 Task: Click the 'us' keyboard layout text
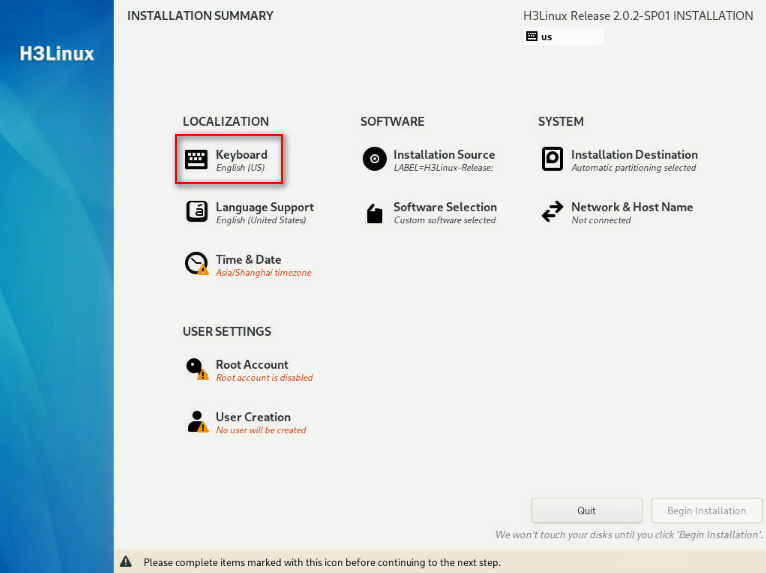pos(546,37)
